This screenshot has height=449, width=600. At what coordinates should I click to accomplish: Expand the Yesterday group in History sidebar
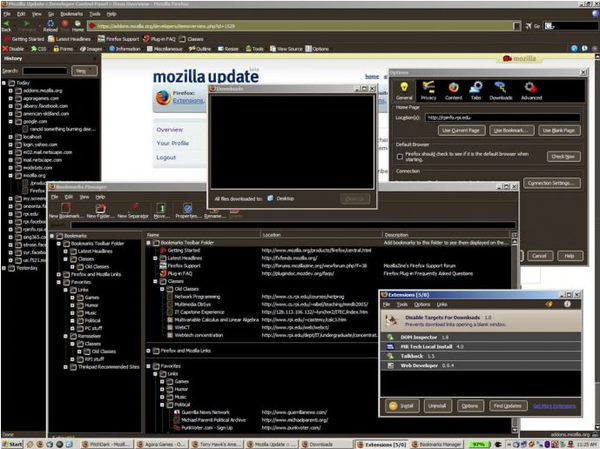pos(4,268)
